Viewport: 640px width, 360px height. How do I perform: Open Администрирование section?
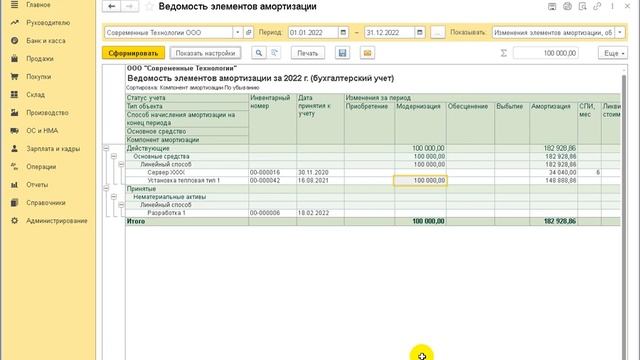[57, 220]
